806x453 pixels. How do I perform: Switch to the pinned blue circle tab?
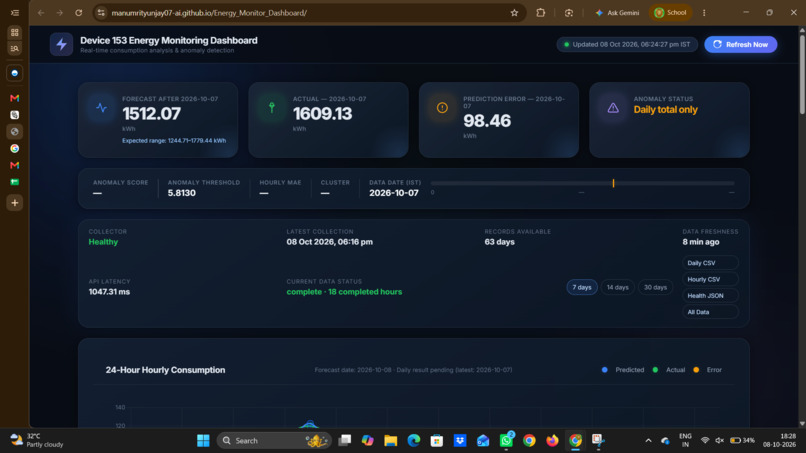[x=14, y=74]
